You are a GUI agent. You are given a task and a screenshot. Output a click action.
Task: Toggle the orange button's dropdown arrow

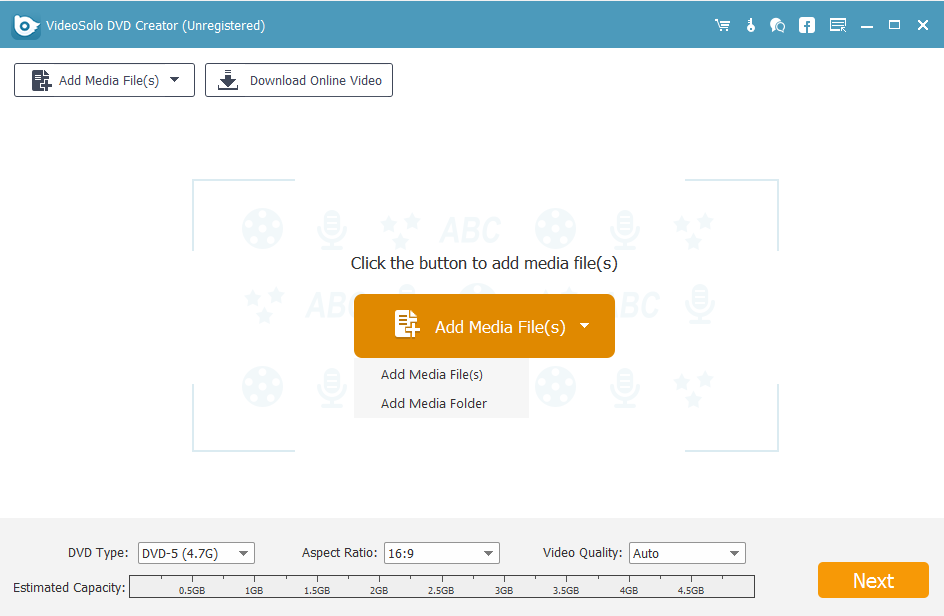click(585, 326)
